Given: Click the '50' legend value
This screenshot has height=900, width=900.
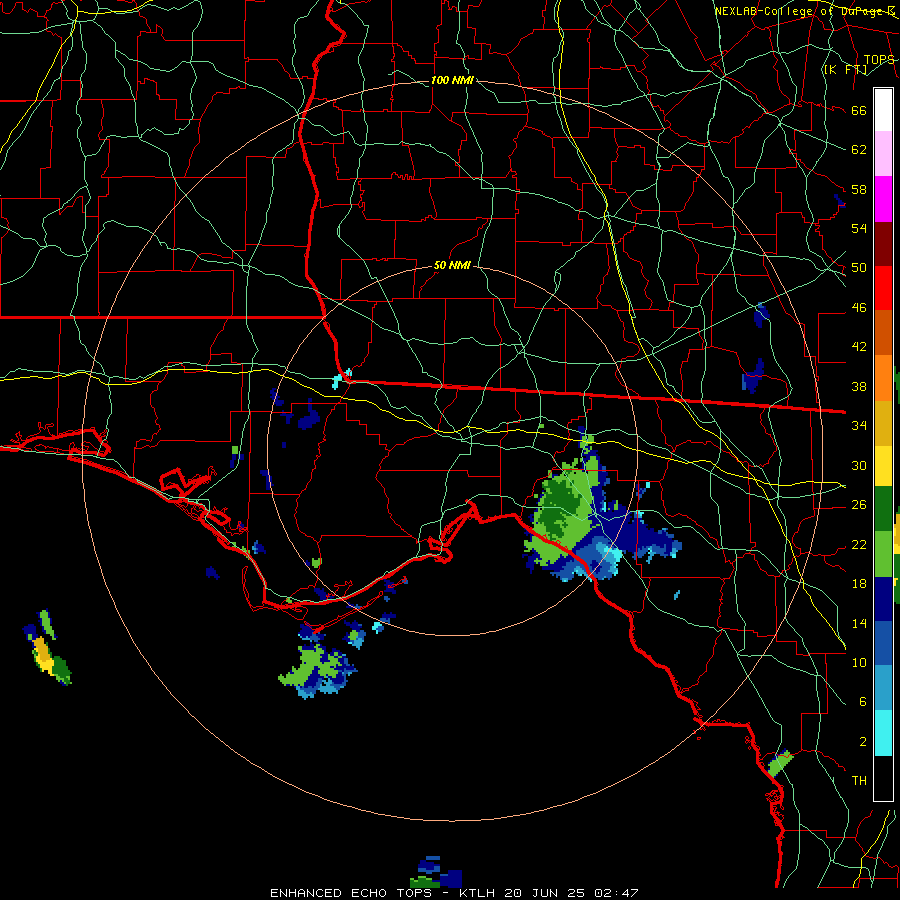Looking at the screenshot, I should (x=859, y=267).
